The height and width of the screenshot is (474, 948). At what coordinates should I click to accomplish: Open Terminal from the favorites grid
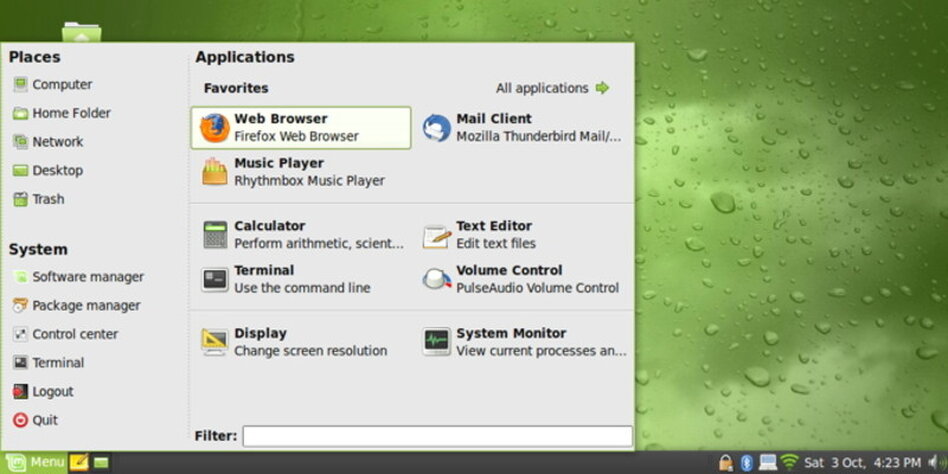[288, 279]
